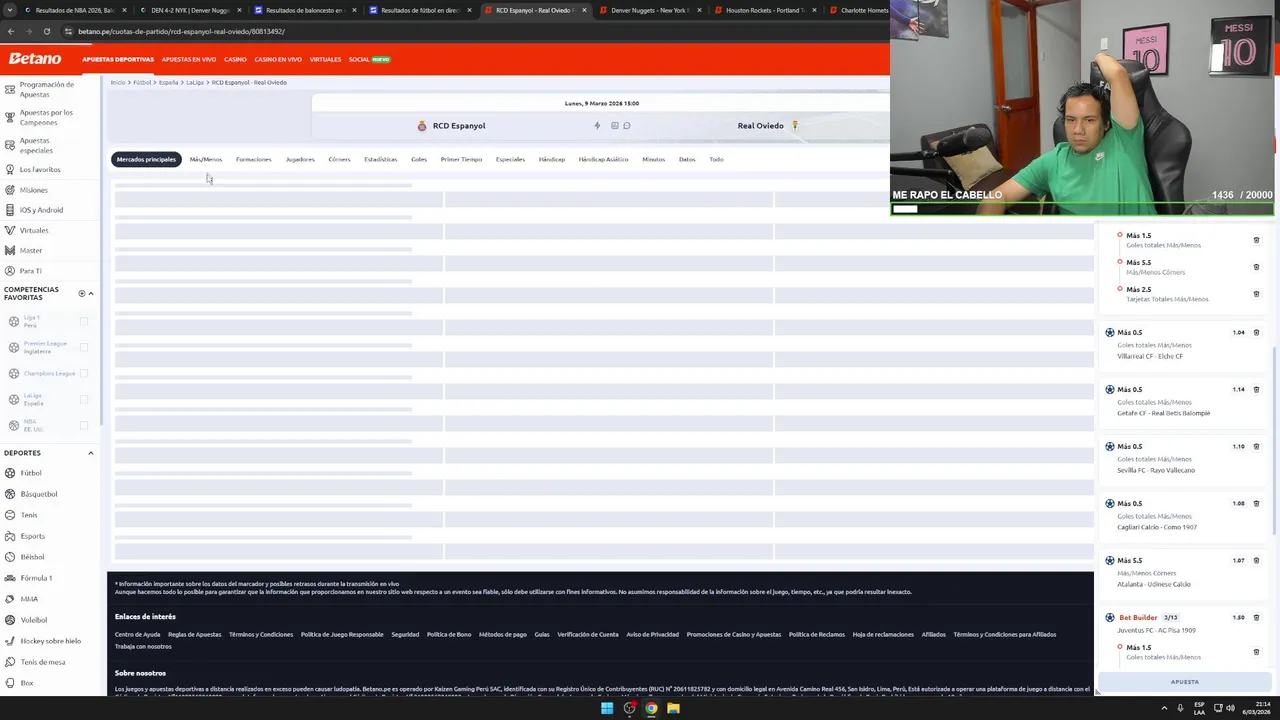The height and width of the screenshot is (720, 1280).
Task: Open the stats icon in match header
Action: coord(614,126)
